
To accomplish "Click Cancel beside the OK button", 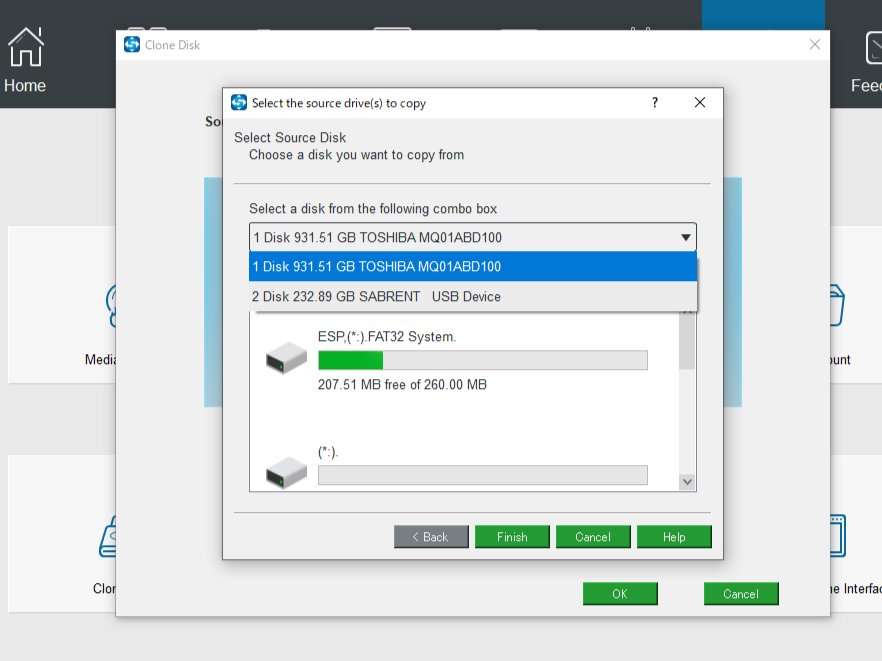I will click(741, 594).
